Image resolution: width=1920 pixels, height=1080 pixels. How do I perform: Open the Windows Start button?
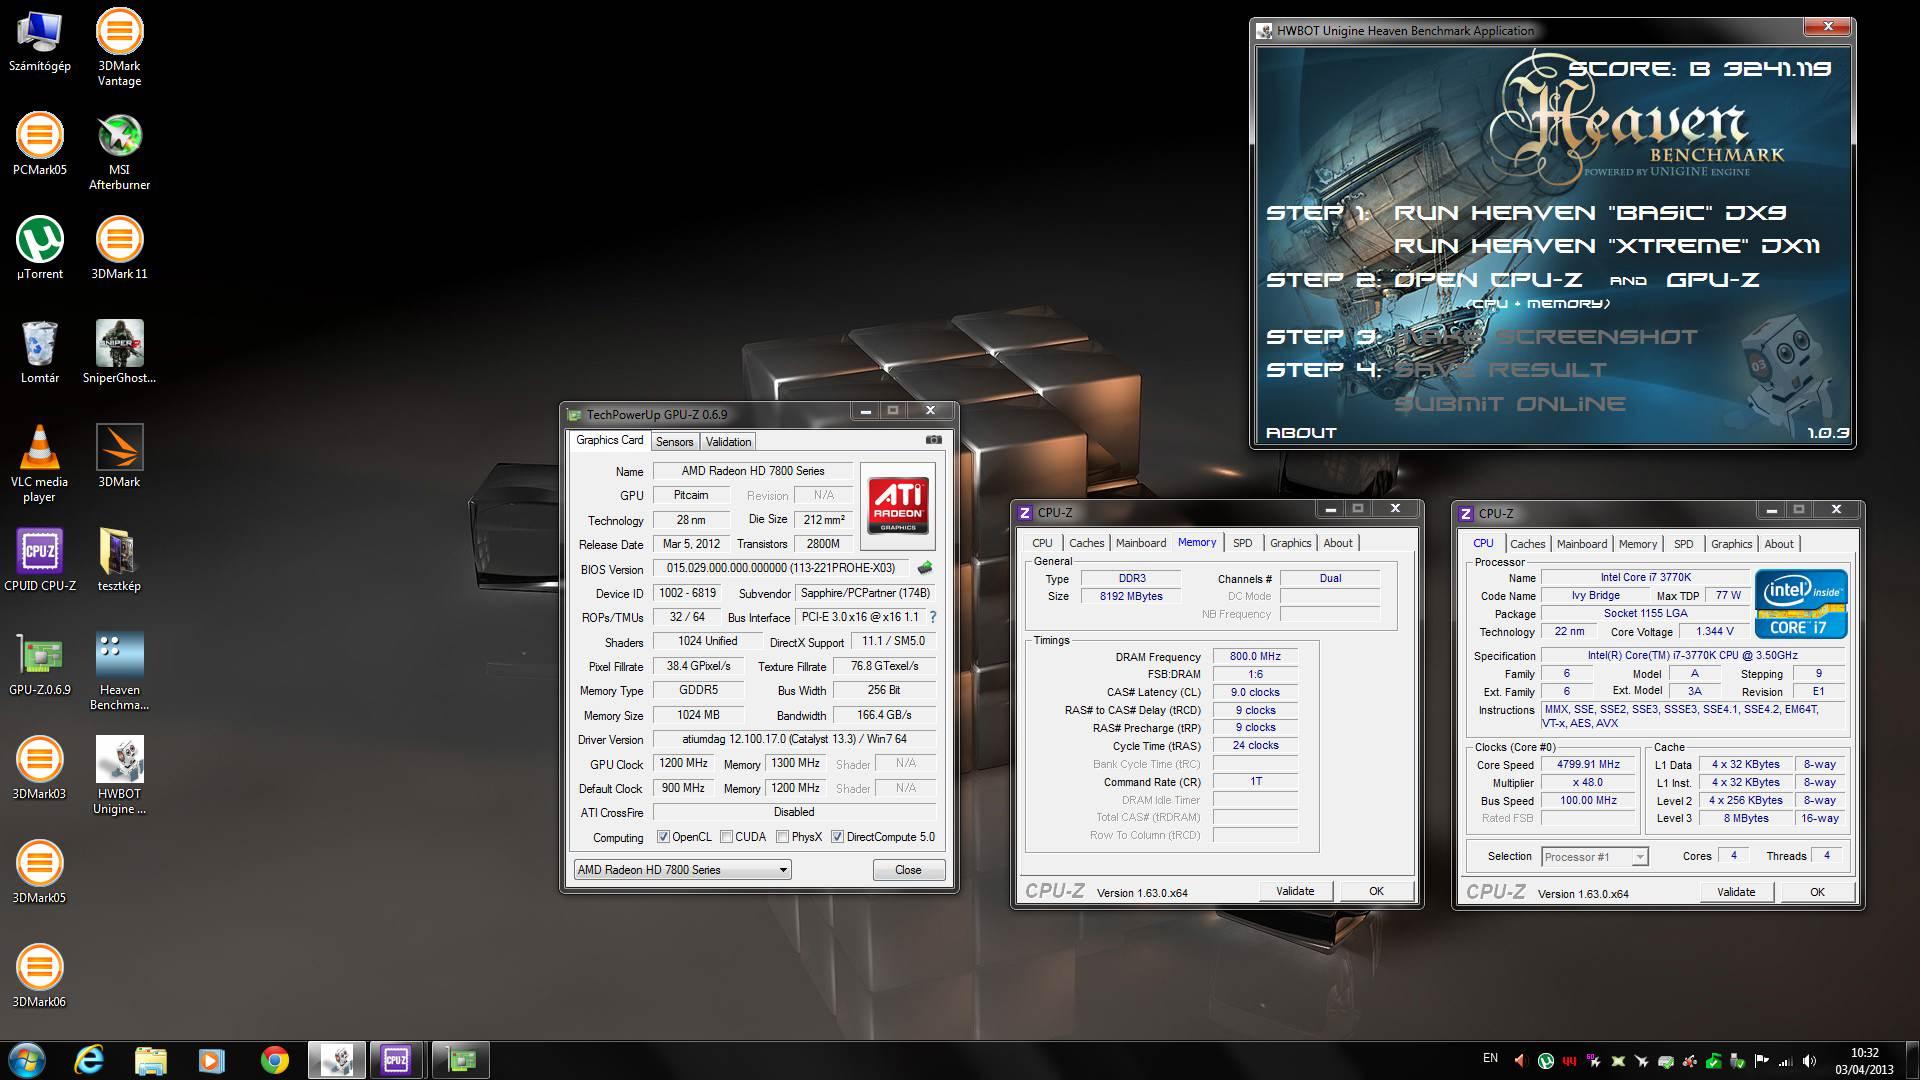[x=27, y=1060]
